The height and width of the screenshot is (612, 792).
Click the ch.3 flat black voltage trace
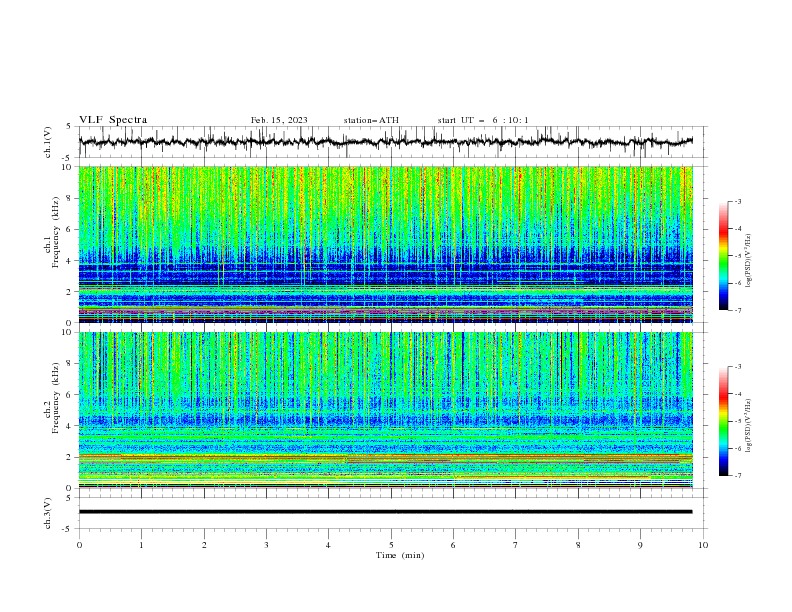pos(385,512)
